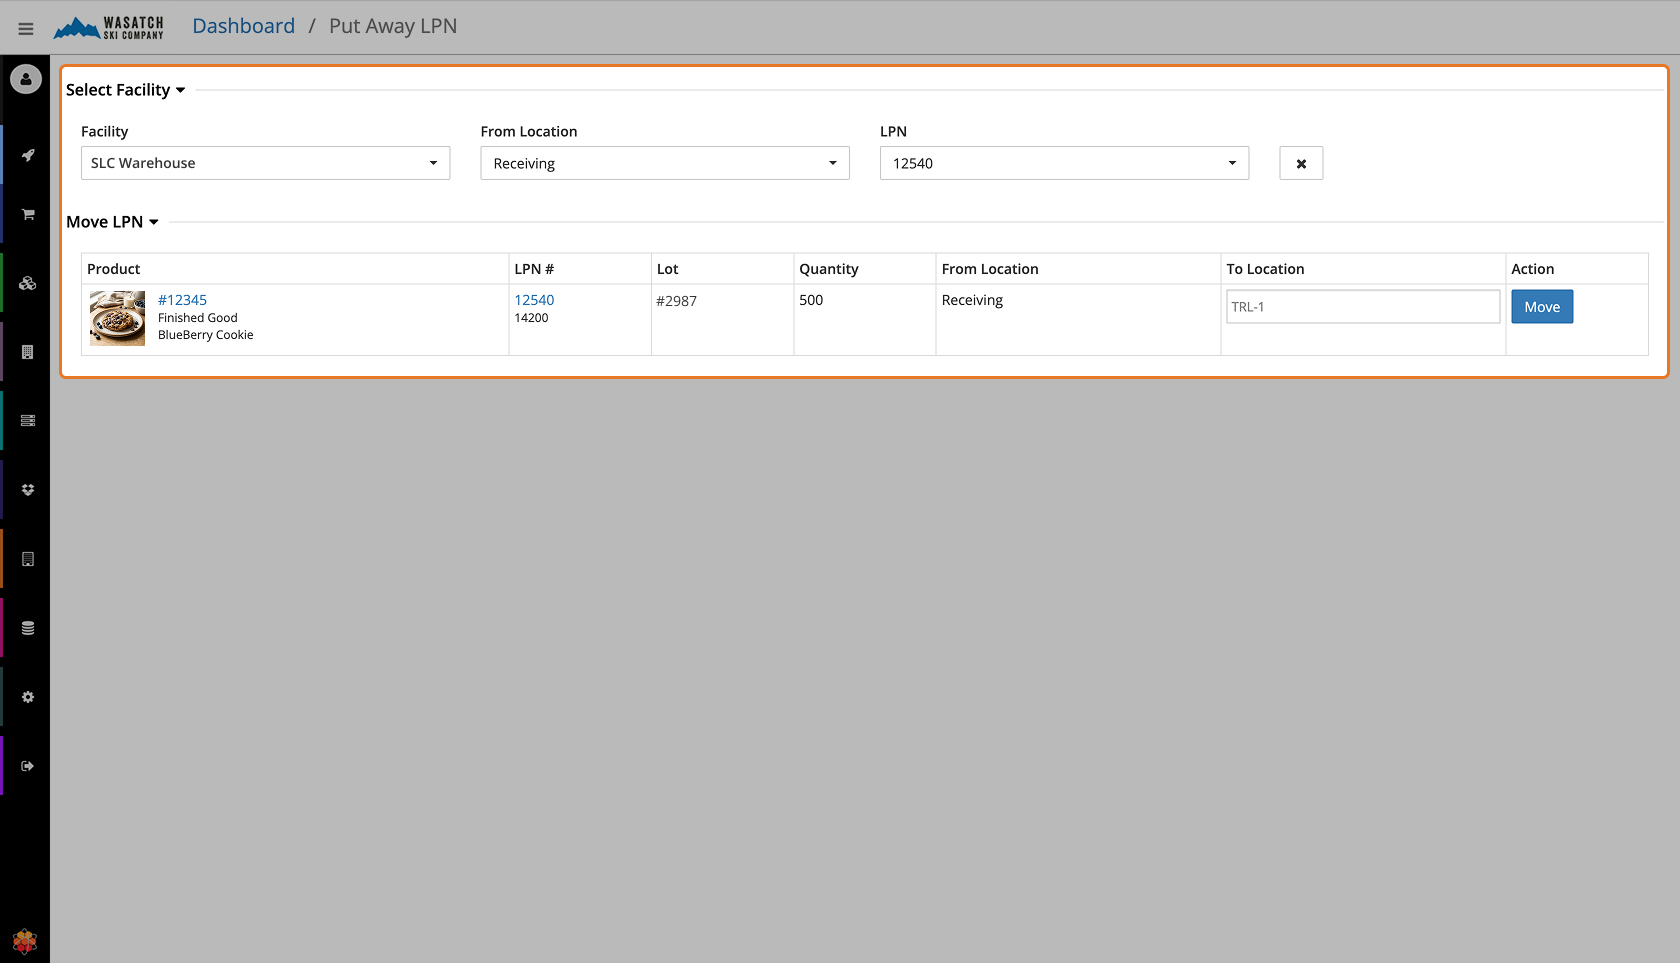This screenshot has height=963, width=1680.
Task: Open the server racks sidebar icon
Action: click(x=28, y=421)
